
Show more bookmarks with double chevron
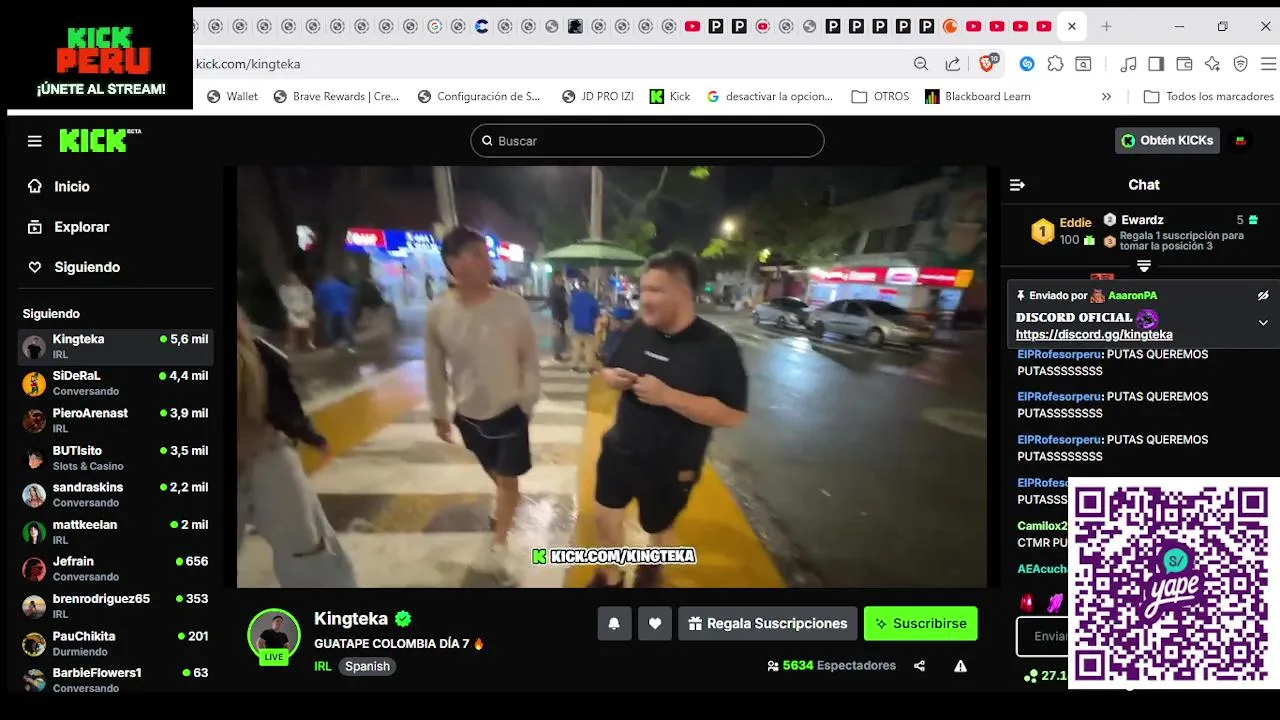point(1106,97)
